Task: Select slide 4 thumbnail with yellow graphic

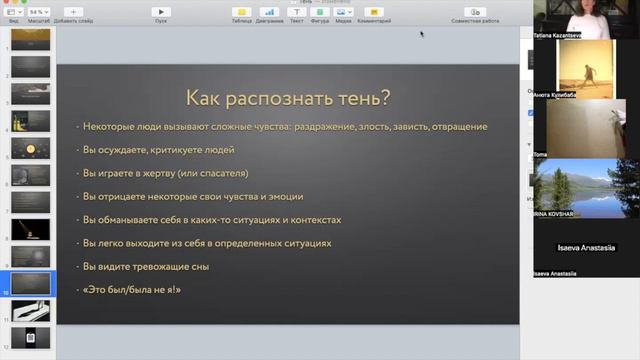Action: pyautogui.click(x=31, y=121)
